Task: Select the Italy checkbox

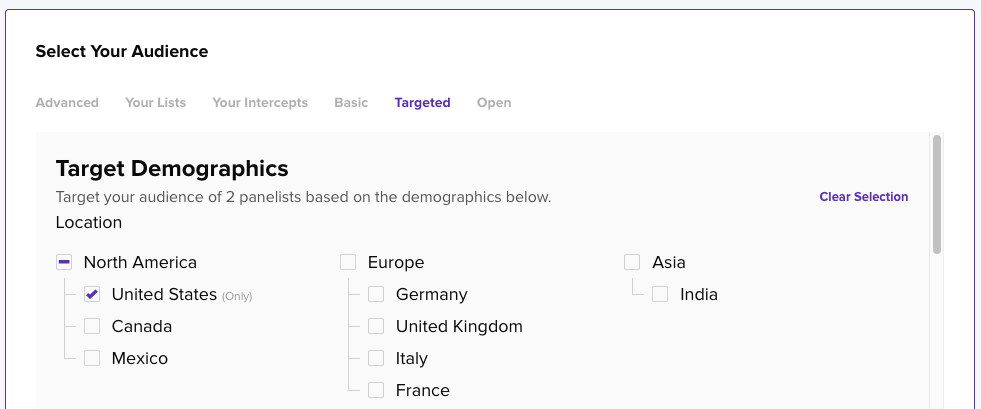Action: click(376, 358)
